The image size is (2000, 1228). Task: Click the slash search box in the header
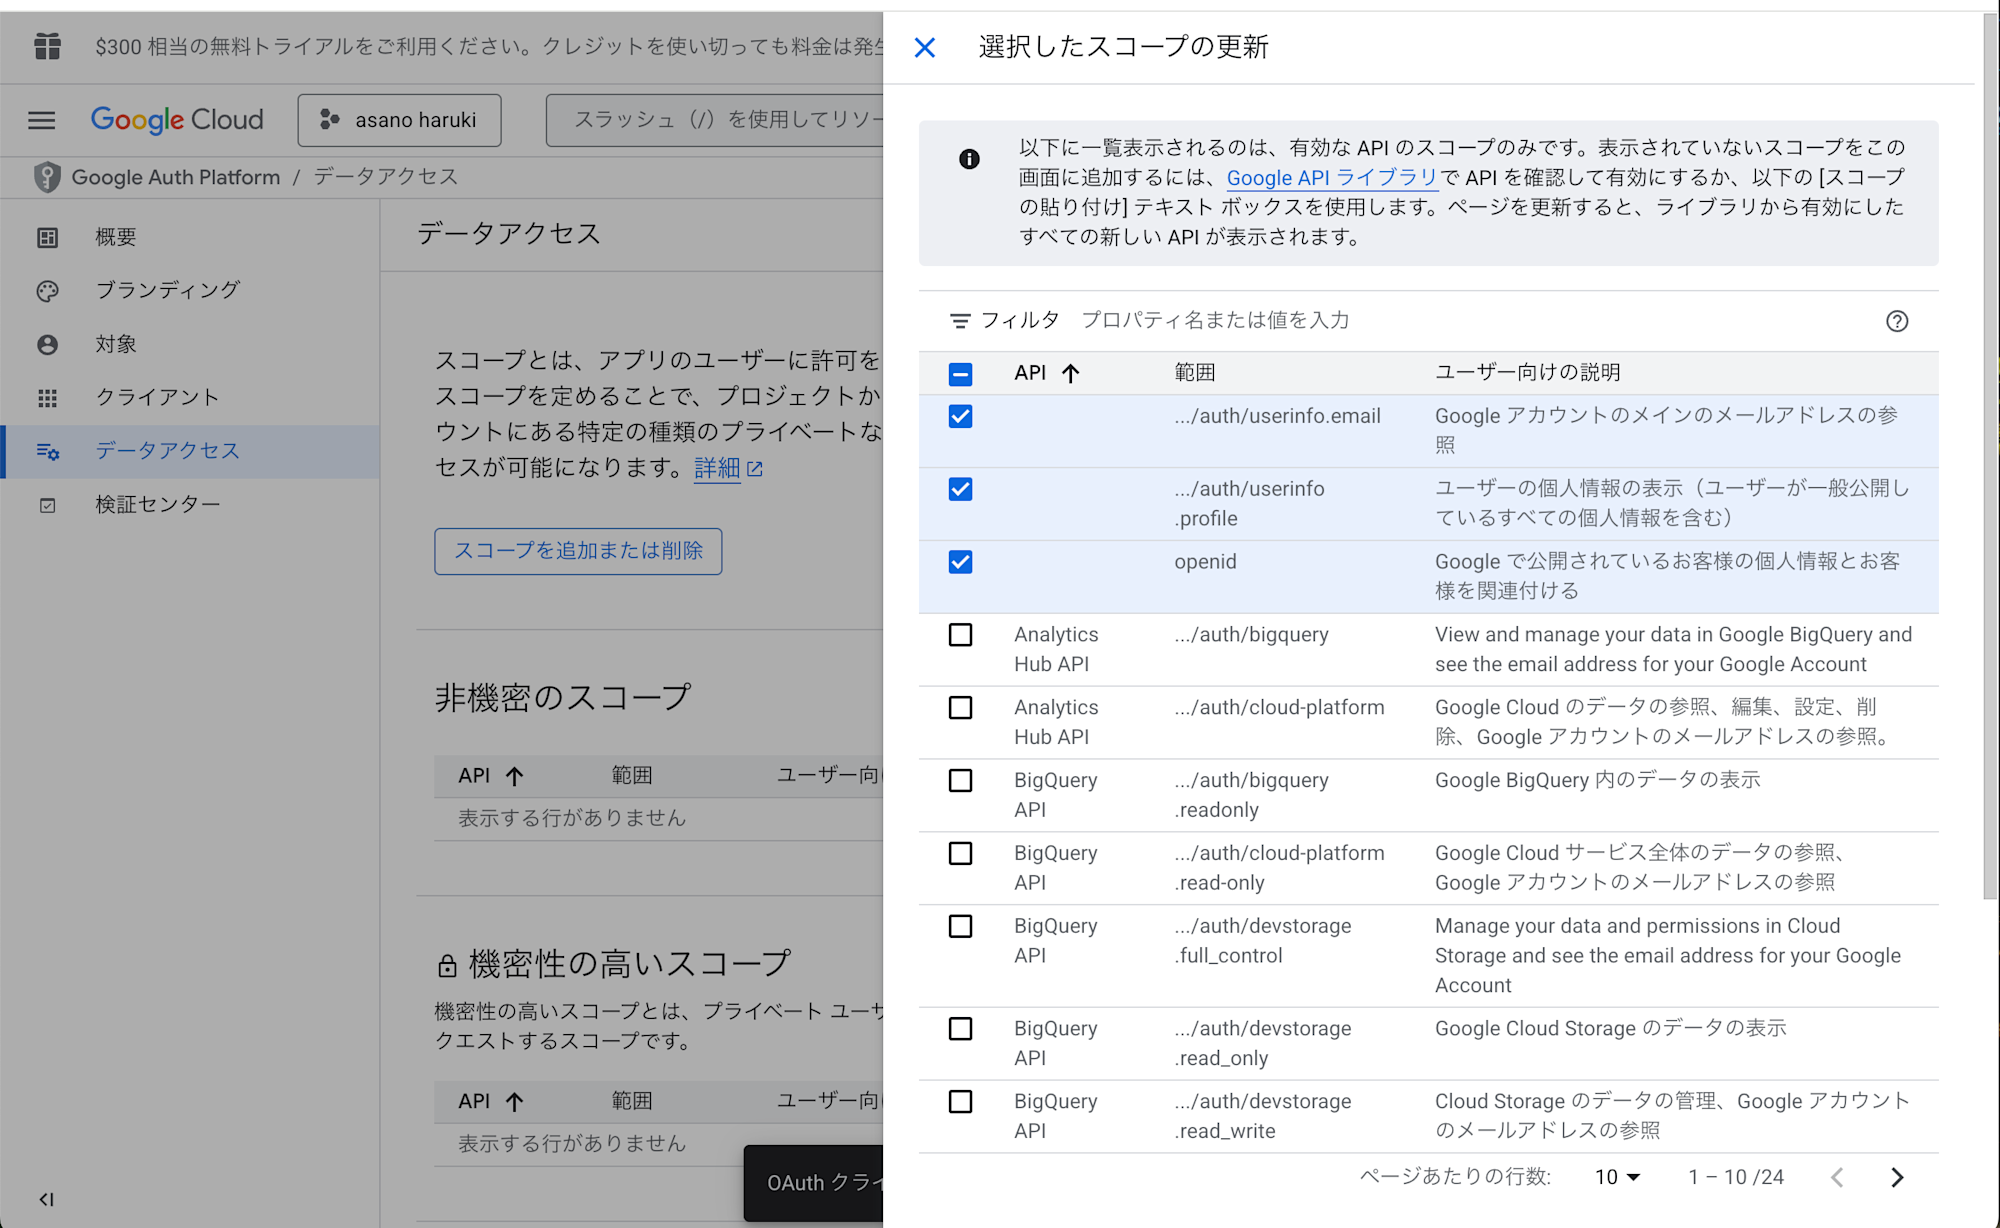715,120
